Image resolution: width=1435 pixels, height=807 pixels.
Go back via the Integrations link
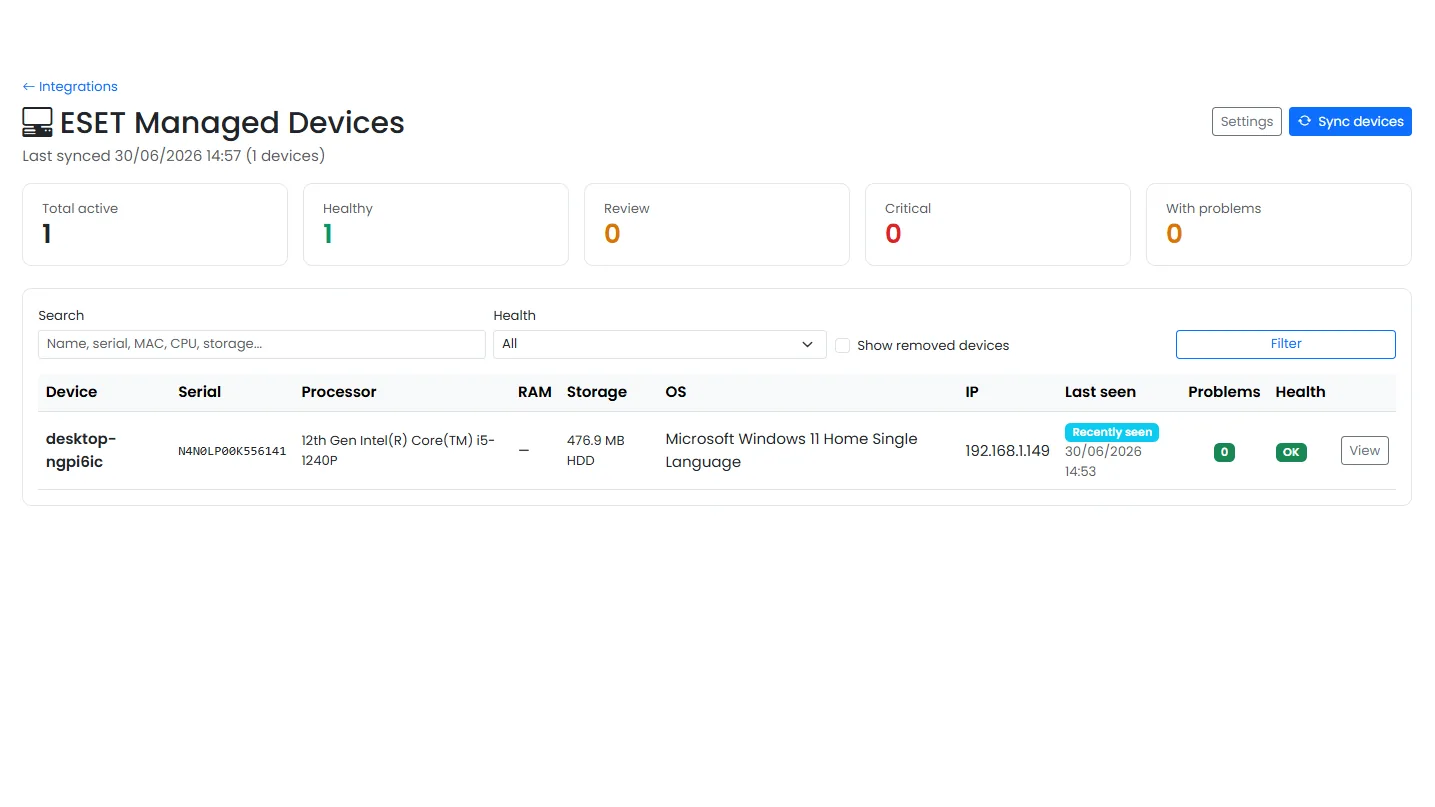[x=70, y=87]
